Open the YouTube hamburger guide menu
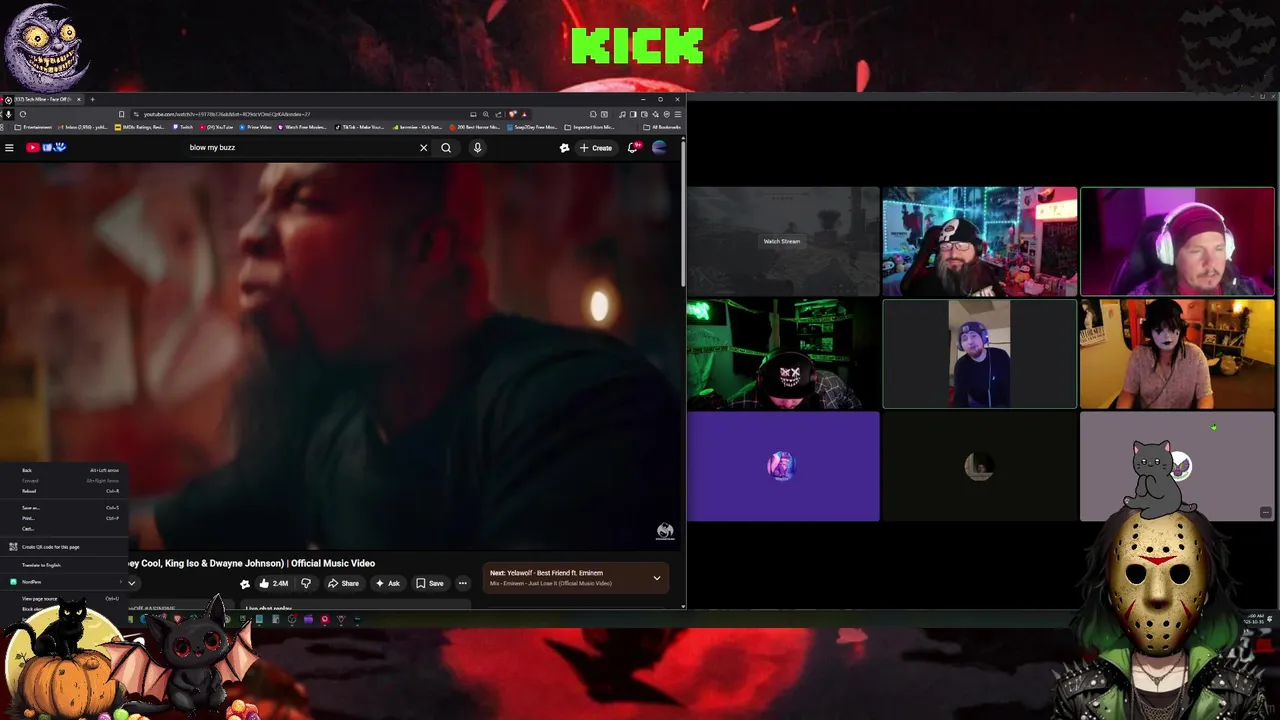The height and width of the screenshot is (720, 1280). point(9,148)
